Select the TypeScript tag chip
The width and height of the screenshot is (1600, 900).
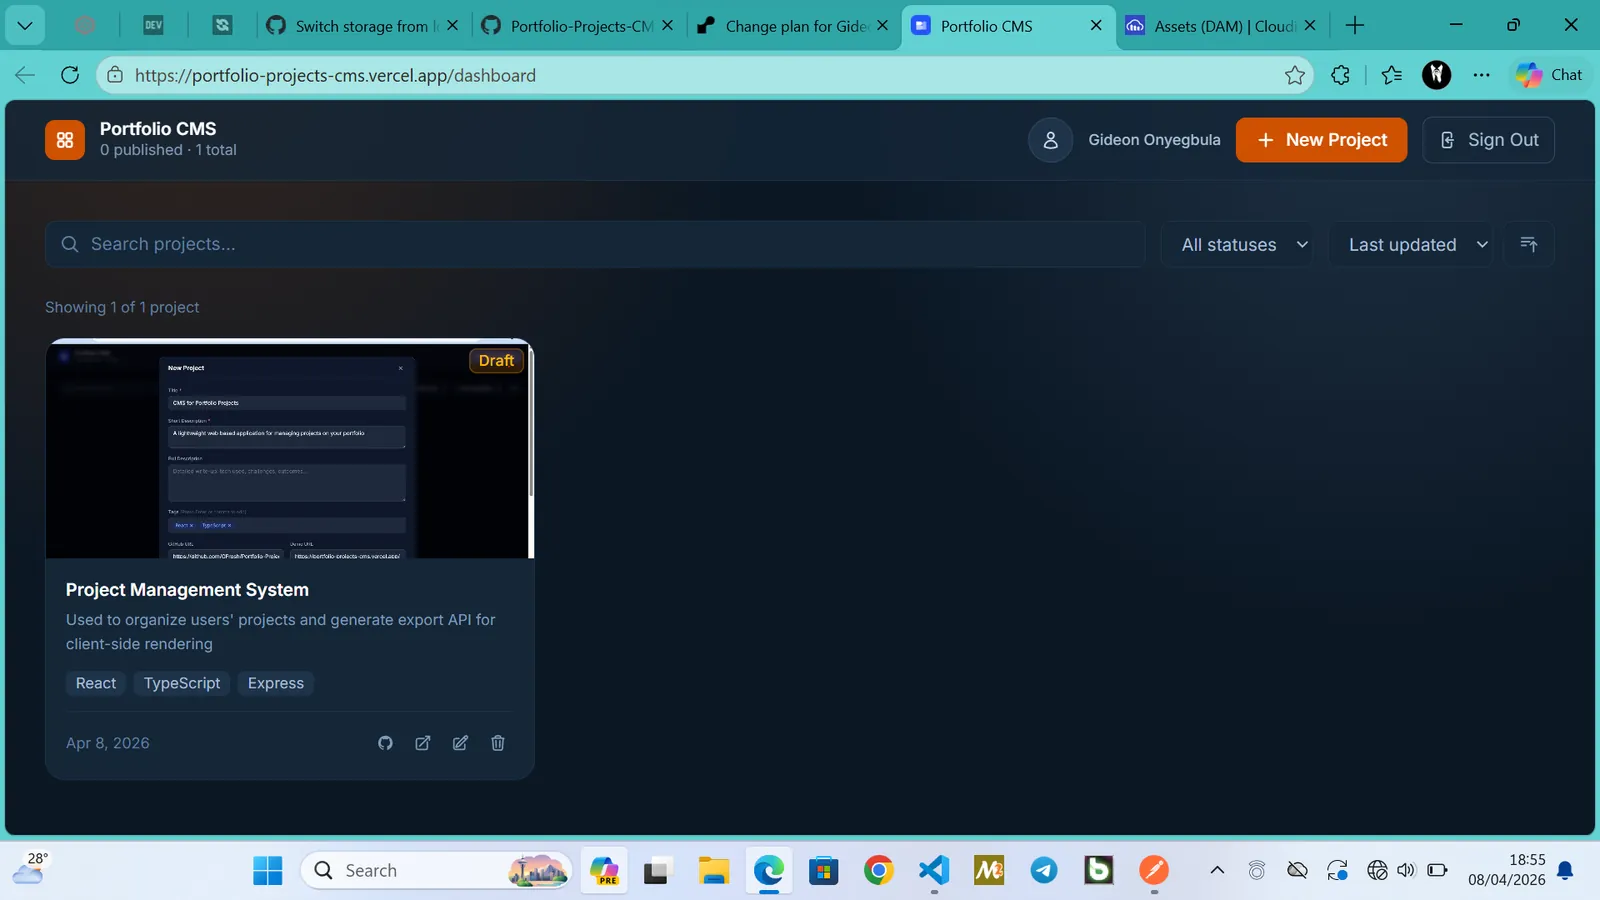[182, 683]
